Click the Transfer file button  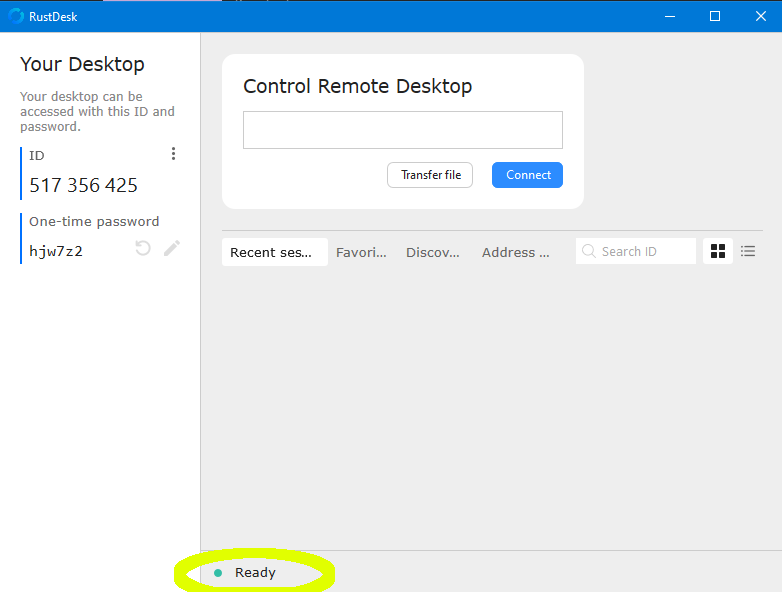(430, 175)
